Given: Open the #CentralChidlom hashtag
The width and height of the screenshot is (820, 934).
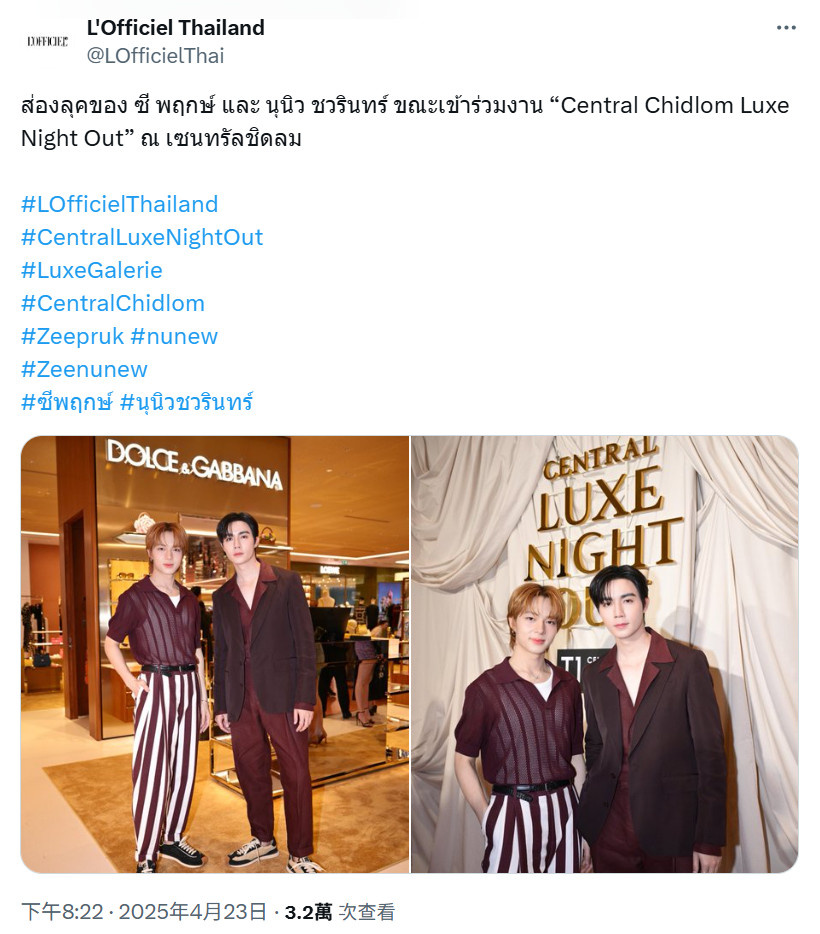Looking at the screenshot, I should (113, 303).
